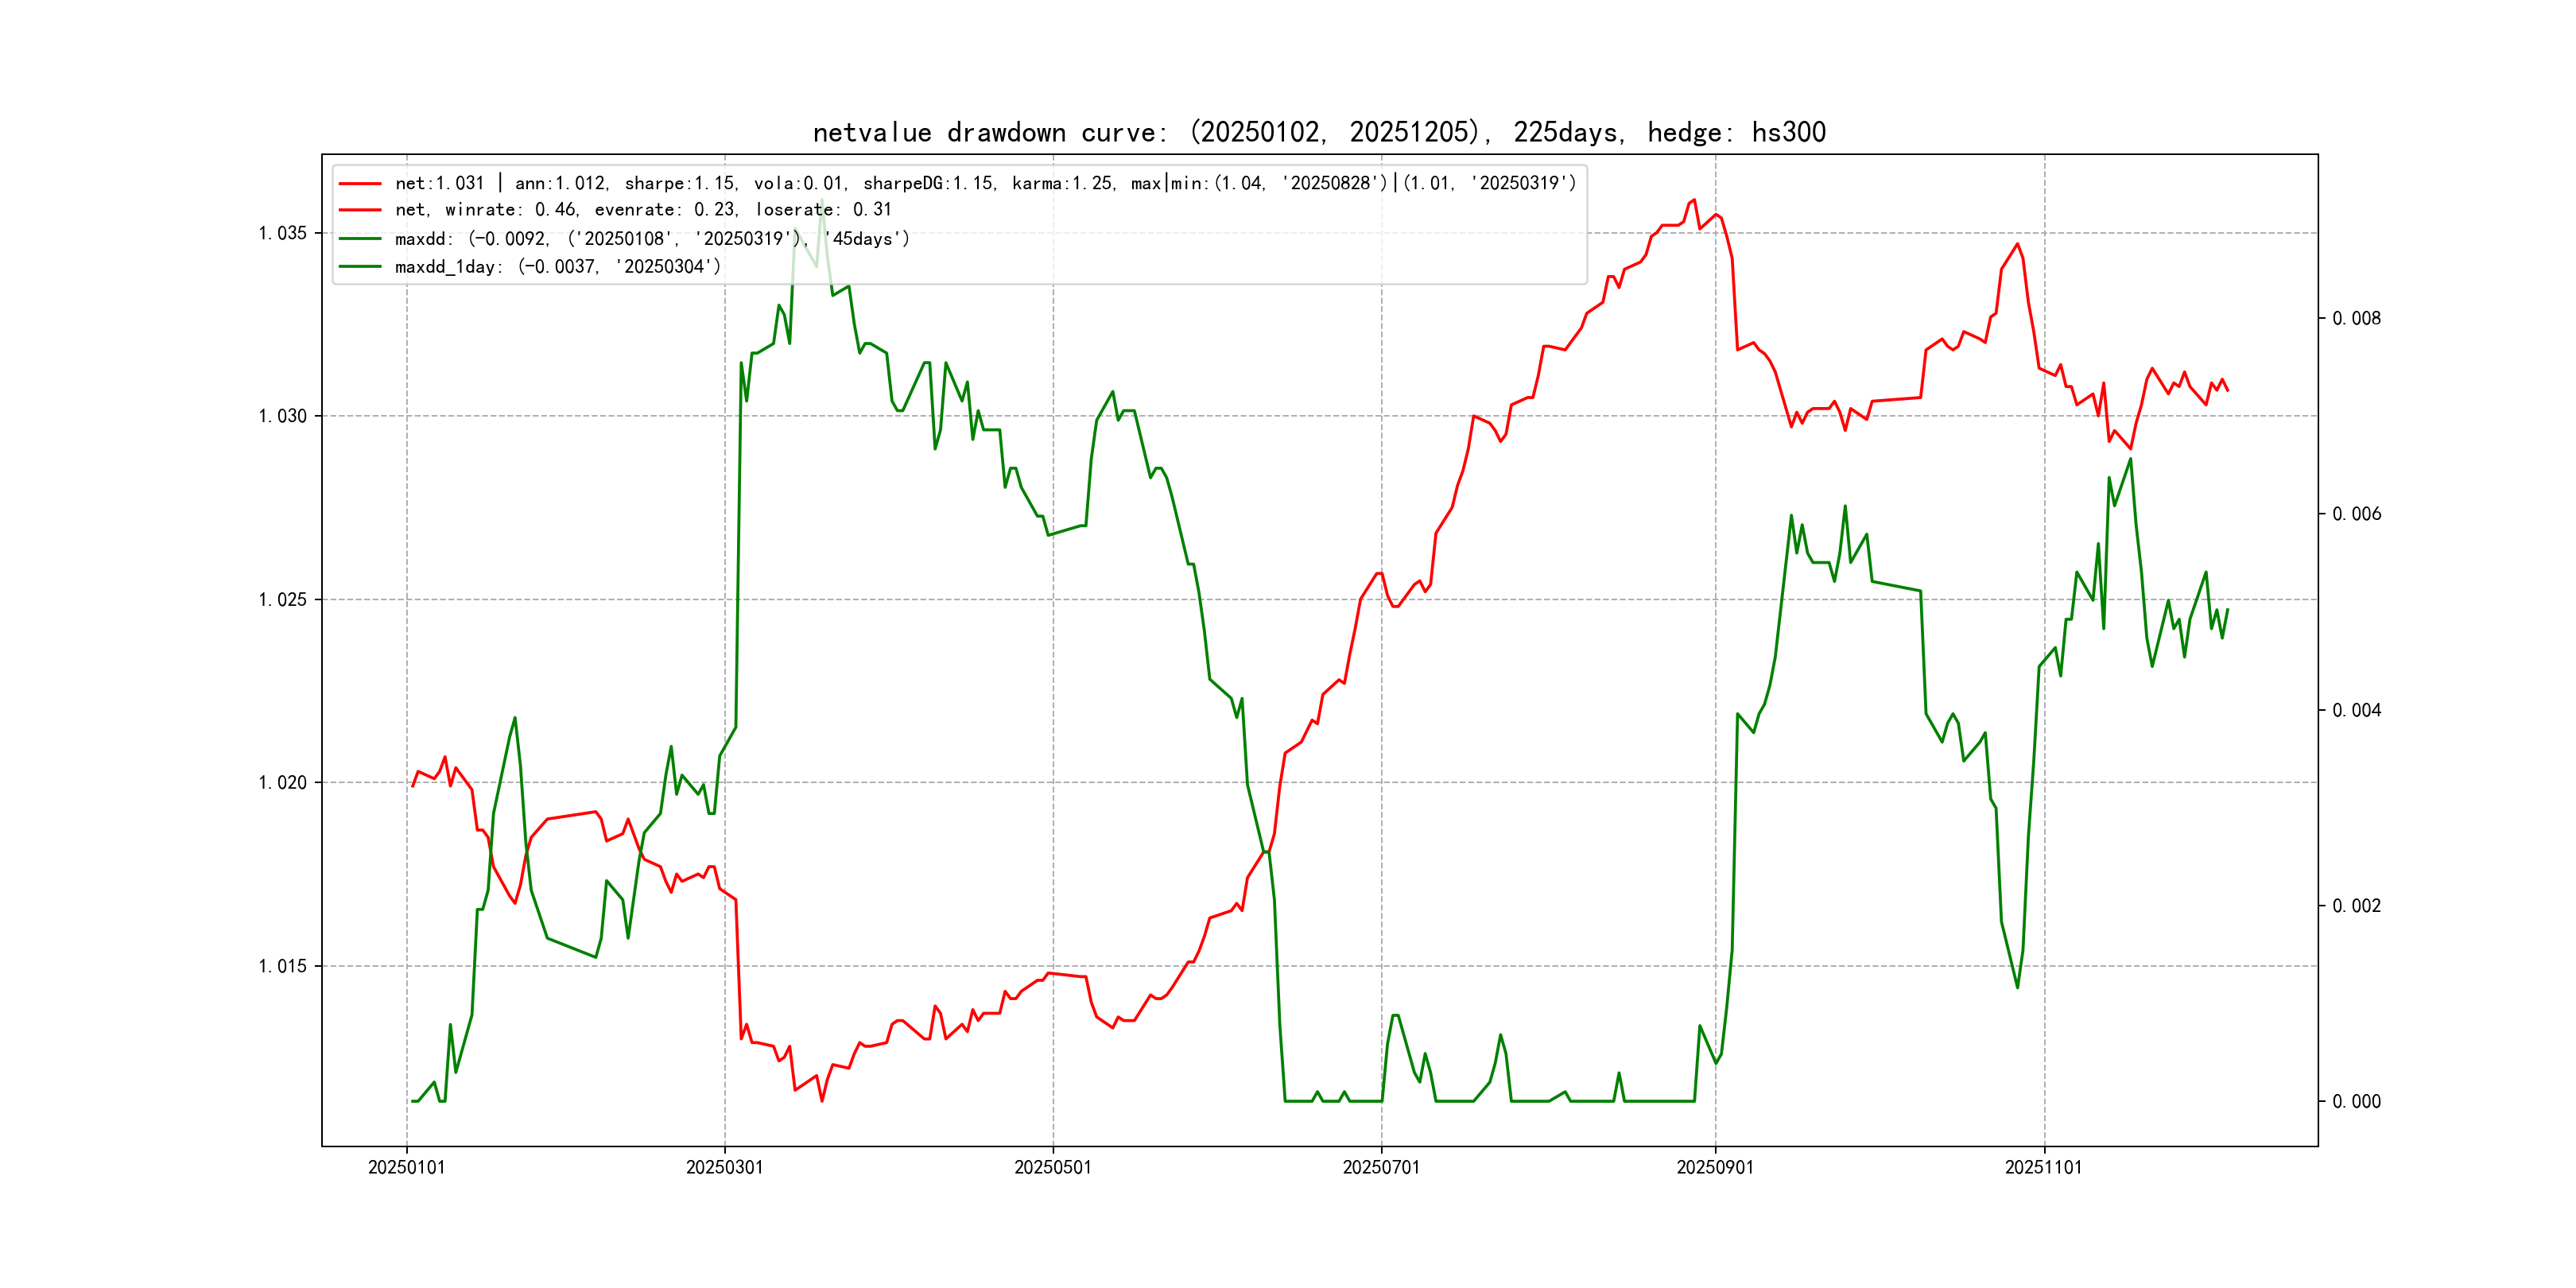Viewport: 2576px width, 1288px height.
Task: Click the chart title text
Action: pyautogui.click(x=1318, y=132)
